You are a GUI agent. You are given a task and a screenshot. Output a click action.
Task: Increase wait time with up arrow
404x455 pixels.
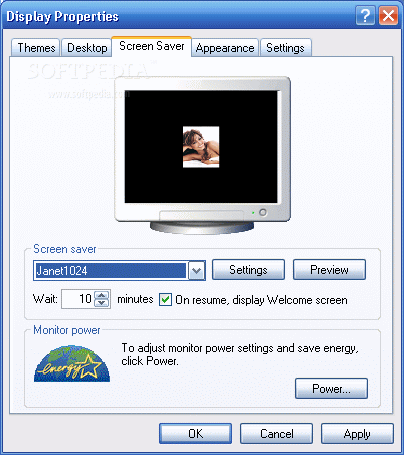point(102,295)
